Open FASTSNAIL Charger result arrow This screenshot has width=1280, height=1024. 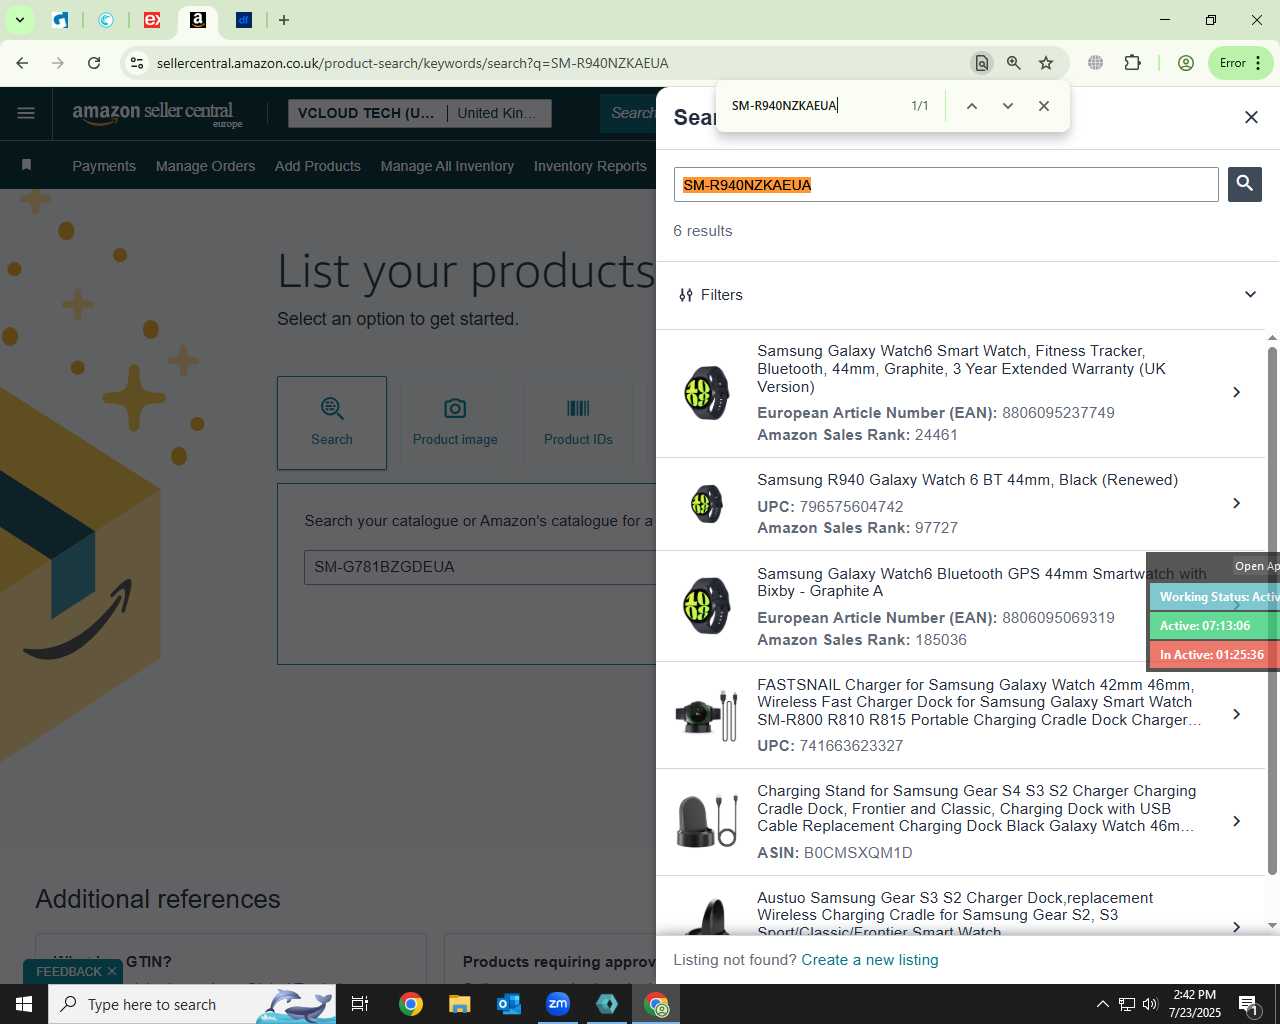tap(1236, 714)
